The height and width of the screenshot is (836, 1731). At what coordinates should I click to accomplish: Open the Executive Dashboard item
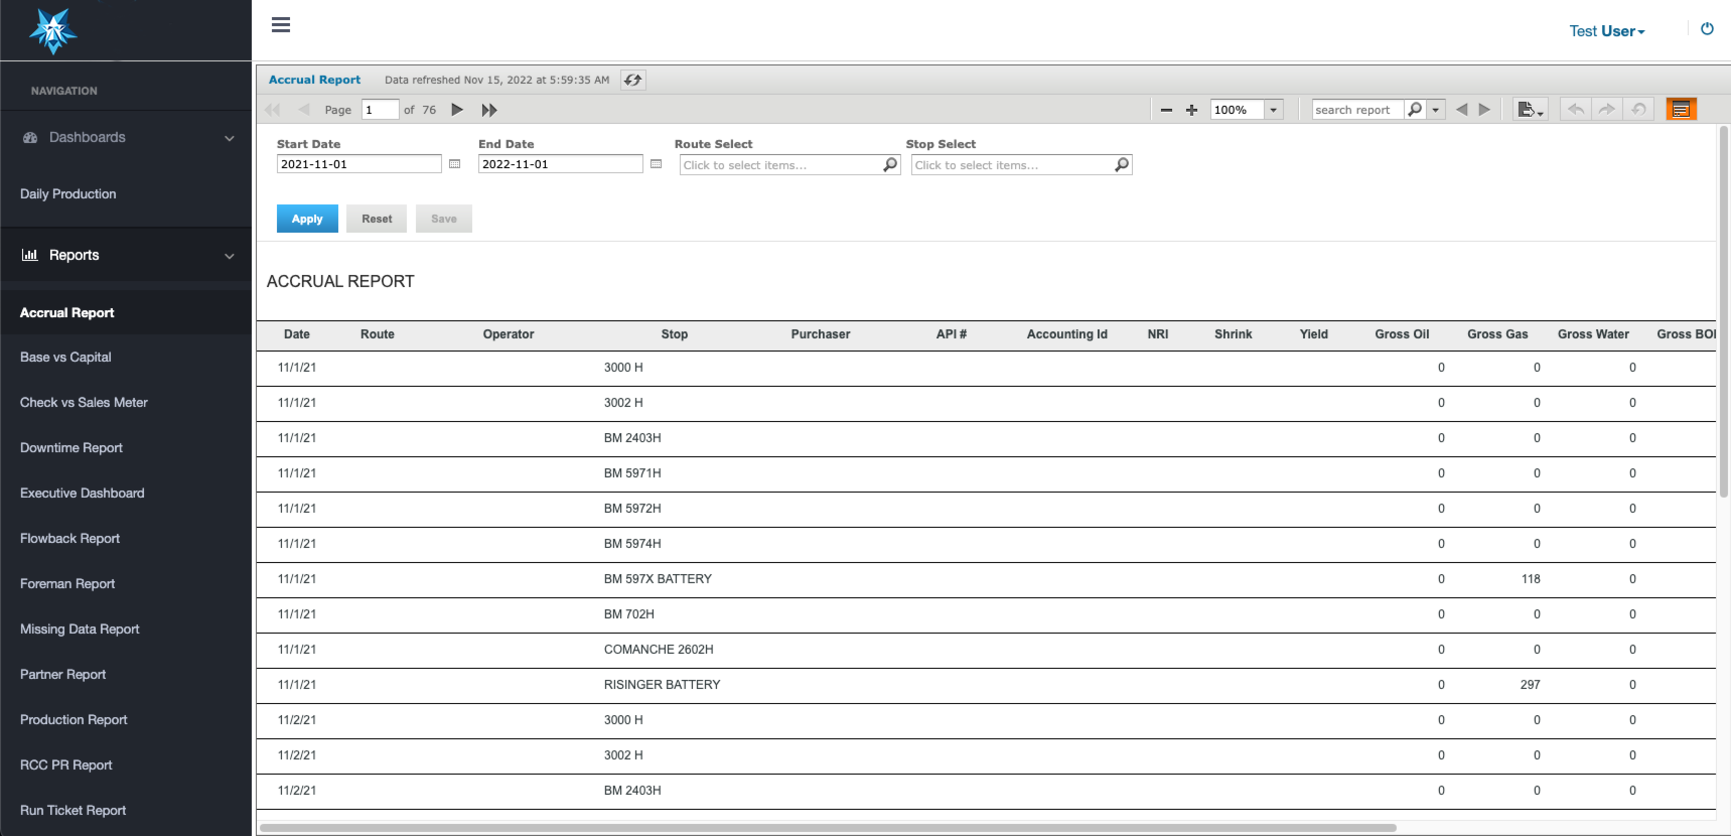(x=82, y=493)
